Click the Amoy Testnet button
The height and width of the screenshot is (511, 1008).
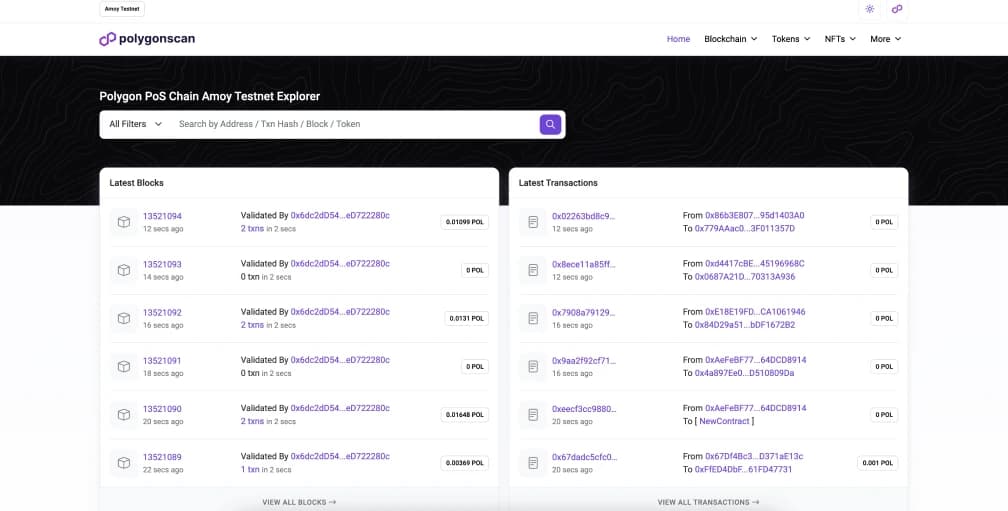click(x=122, y=9)
